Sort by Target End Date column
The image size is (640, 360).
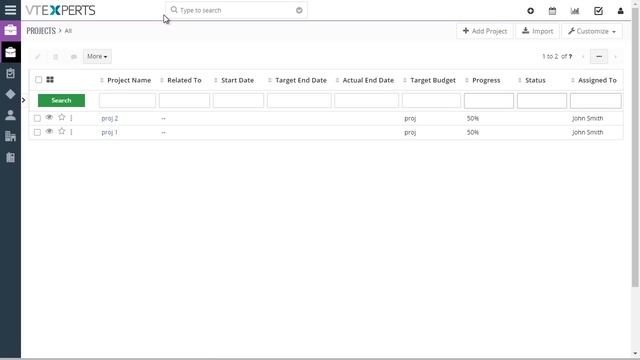pyautogui.click(x=301, y=80)
